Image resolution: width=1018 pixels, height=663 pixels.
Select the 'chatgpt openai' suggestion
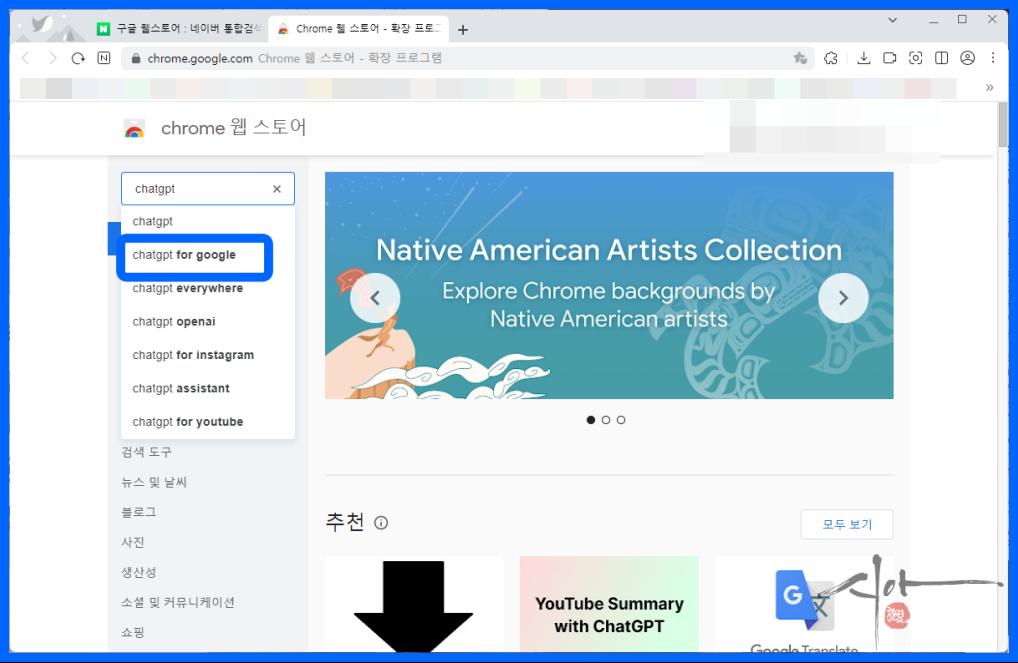(208, 322)
